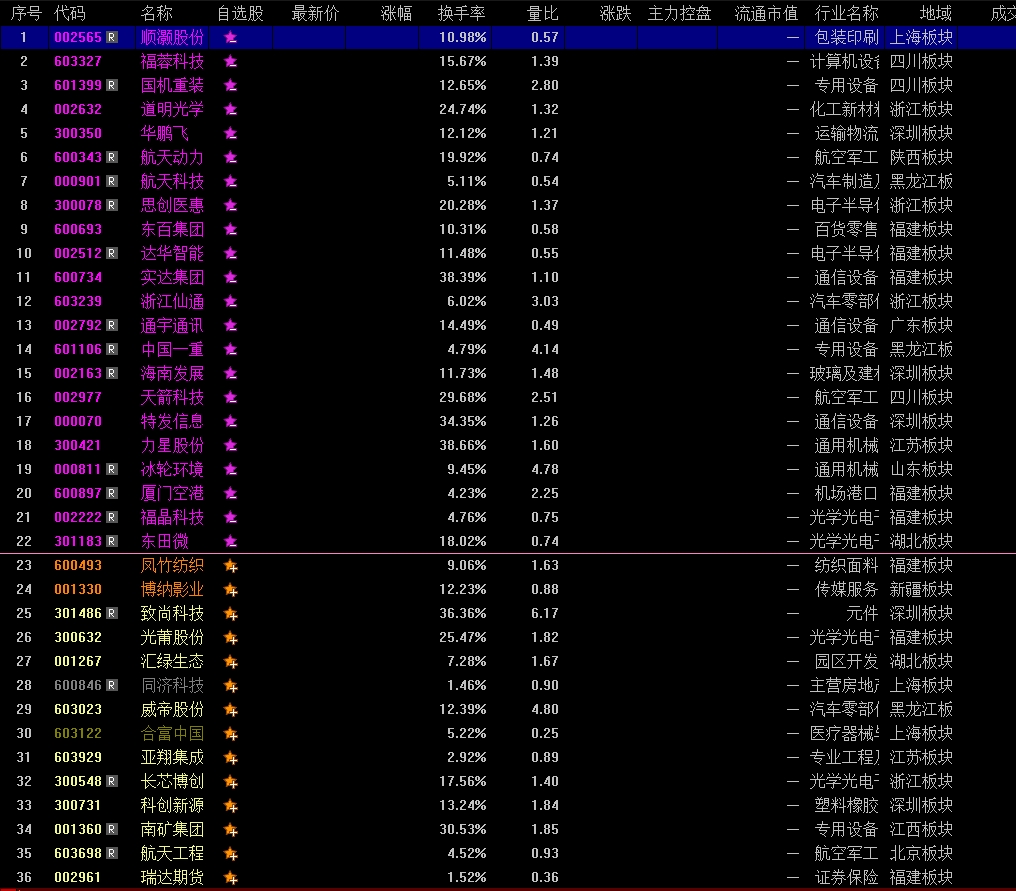Viewport: 1016px width, 891px height.
Task: Click the orange star for 瑞达期货
Action: pos(231,877)
